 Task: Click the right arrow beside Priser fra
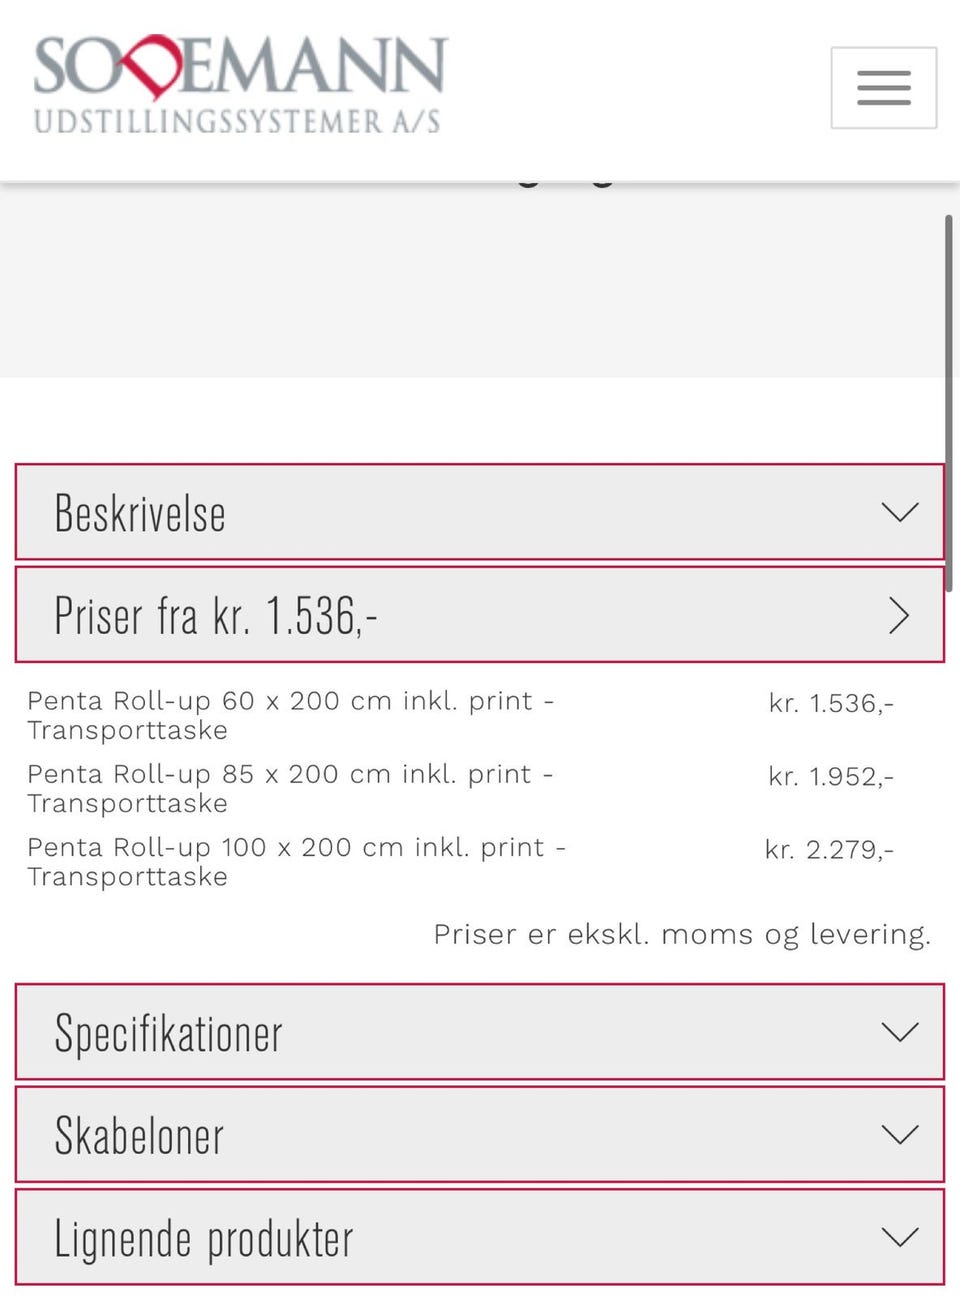(899, 615)
